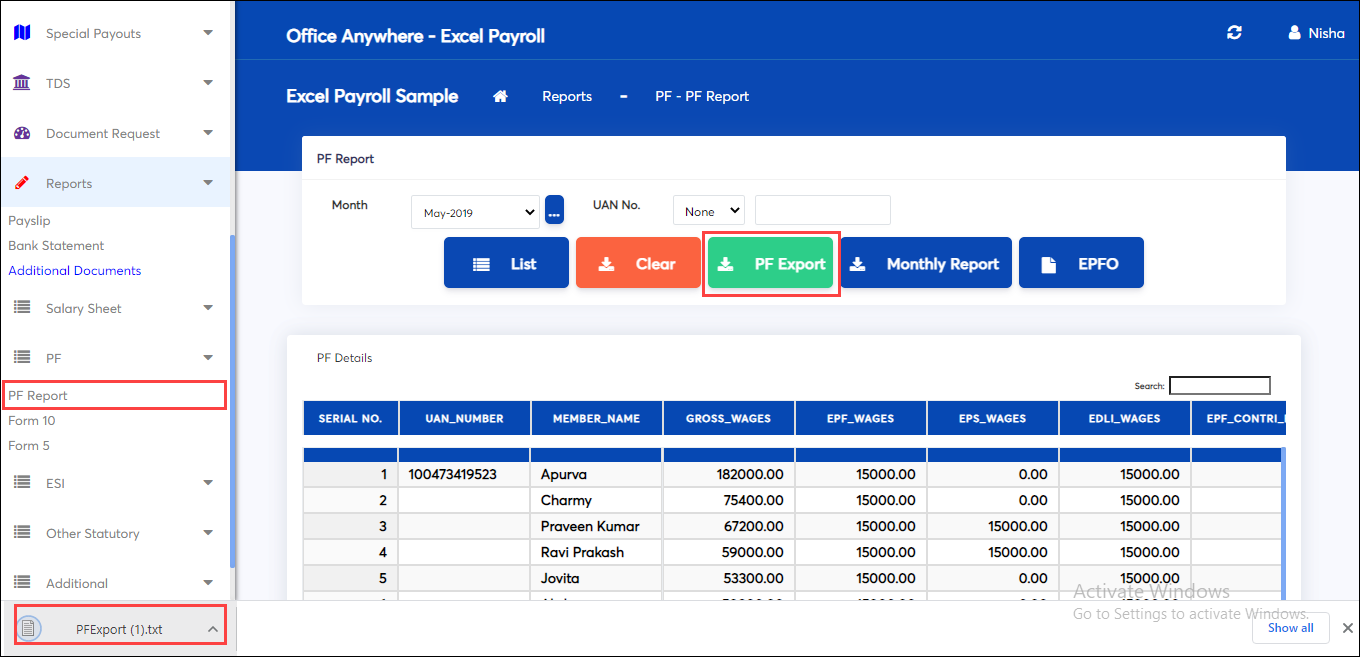Select PF Report in the sidebar
The width and height of the screenshot is (1360, 657).
pyautogui.click(x=38, y=395)
